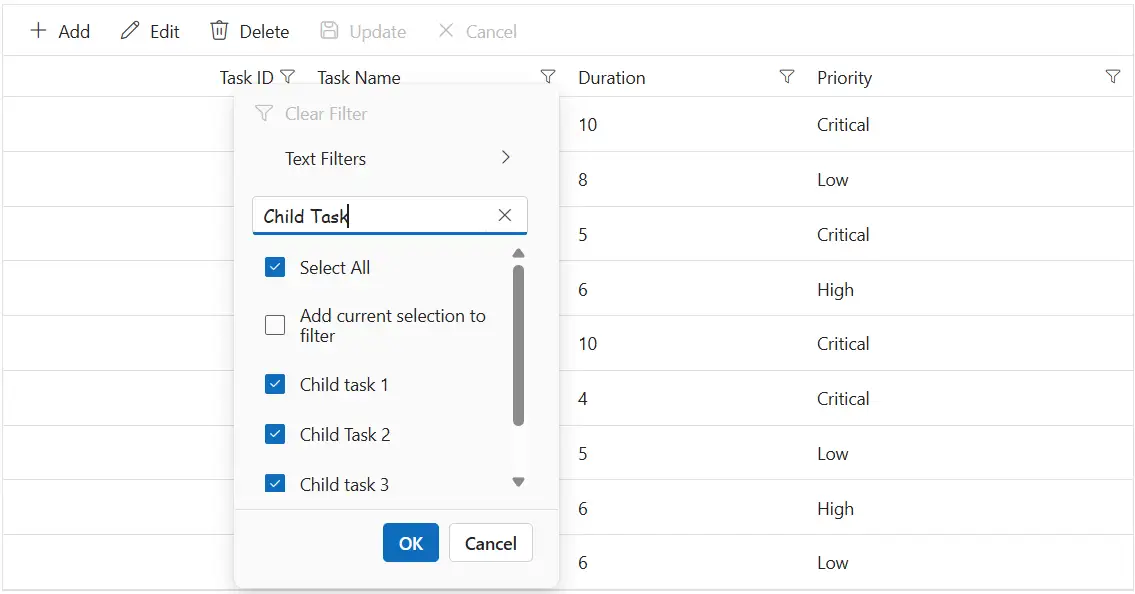This screenshot has height=594, width=1135.
Task: Click the Task Name column header
Action: click(359, 77)
